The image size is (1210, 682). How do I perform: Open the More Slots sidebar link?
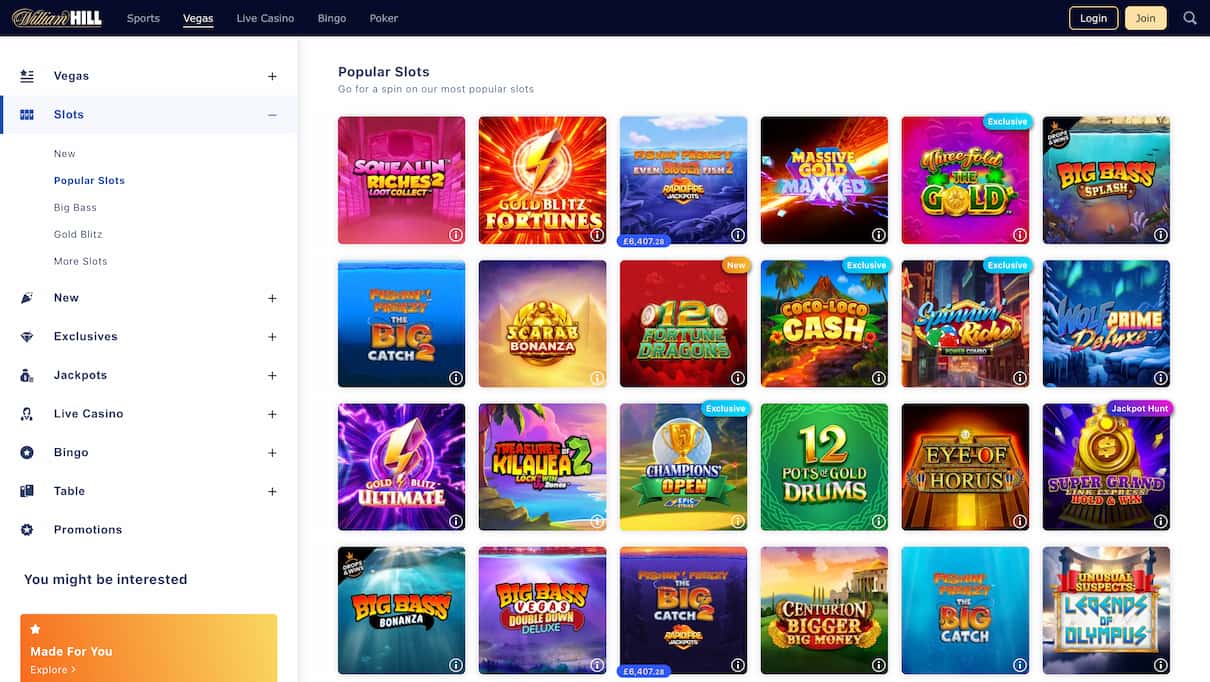tap(80, 262)
